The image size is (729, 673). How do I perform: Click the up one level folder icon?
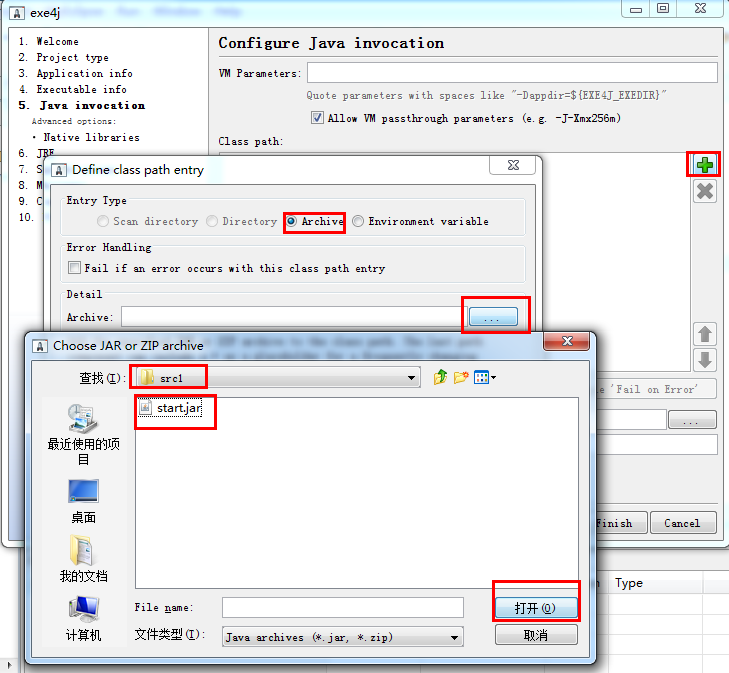tap(440, 377)
